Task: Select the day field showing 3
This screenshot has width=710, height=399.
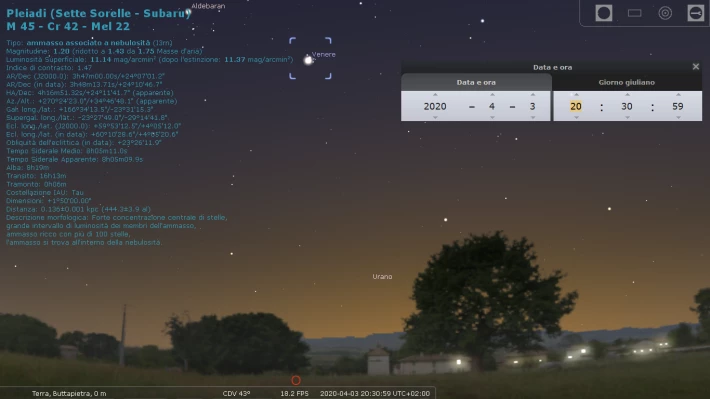Action: point(532,106)
